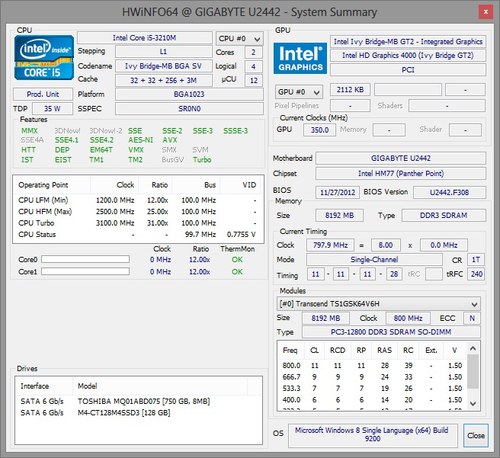Click the tRFC 240 value

click(476, 274)
